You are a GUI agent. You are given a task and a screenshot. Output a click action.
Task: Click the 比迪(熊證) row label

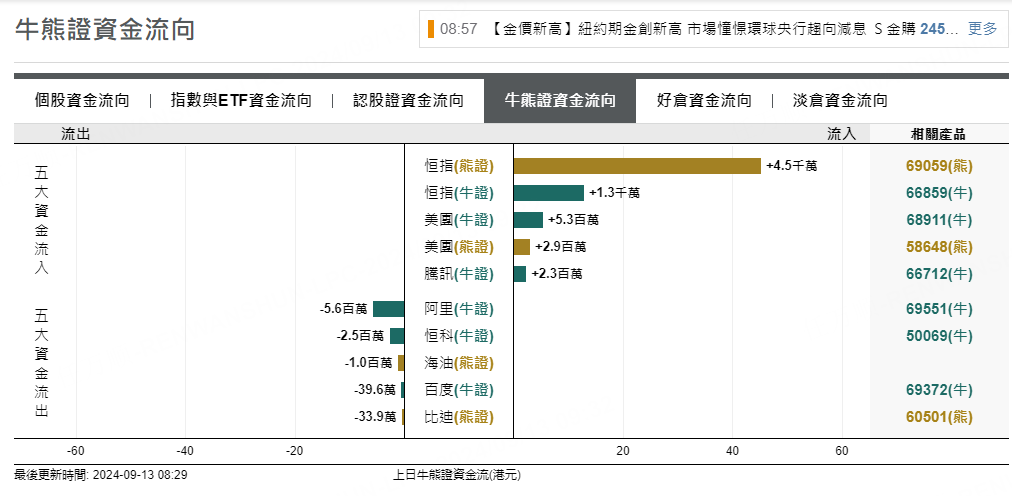(458, 417)
